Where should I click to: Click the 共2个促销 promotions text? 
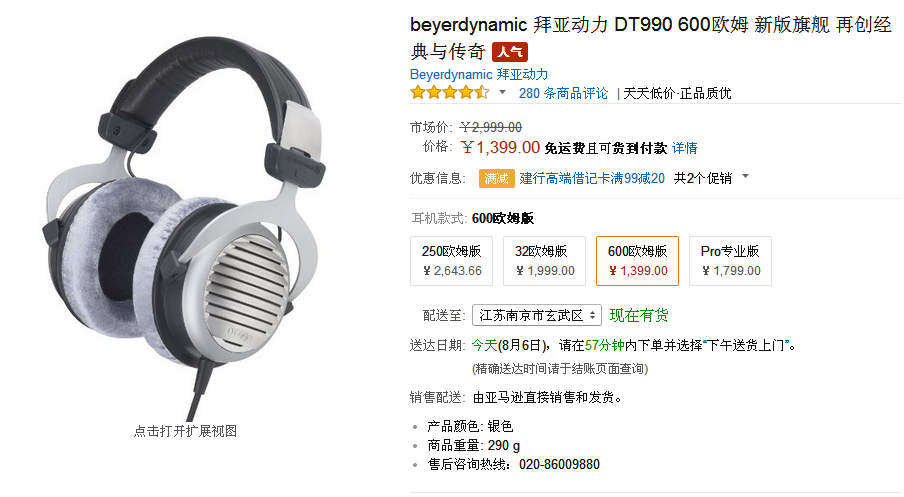(702, 178)
